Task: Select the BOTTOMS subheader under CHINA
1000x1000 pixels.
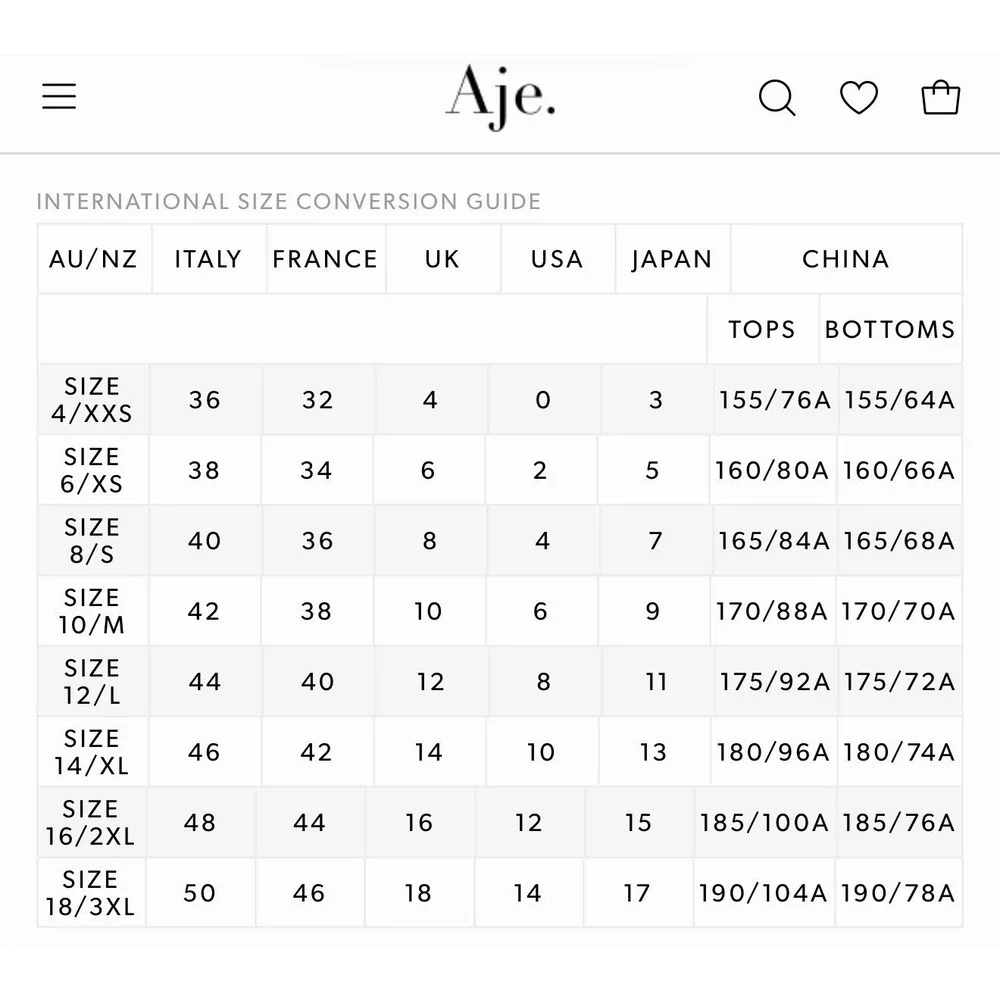Action: (x=890, y=329)
